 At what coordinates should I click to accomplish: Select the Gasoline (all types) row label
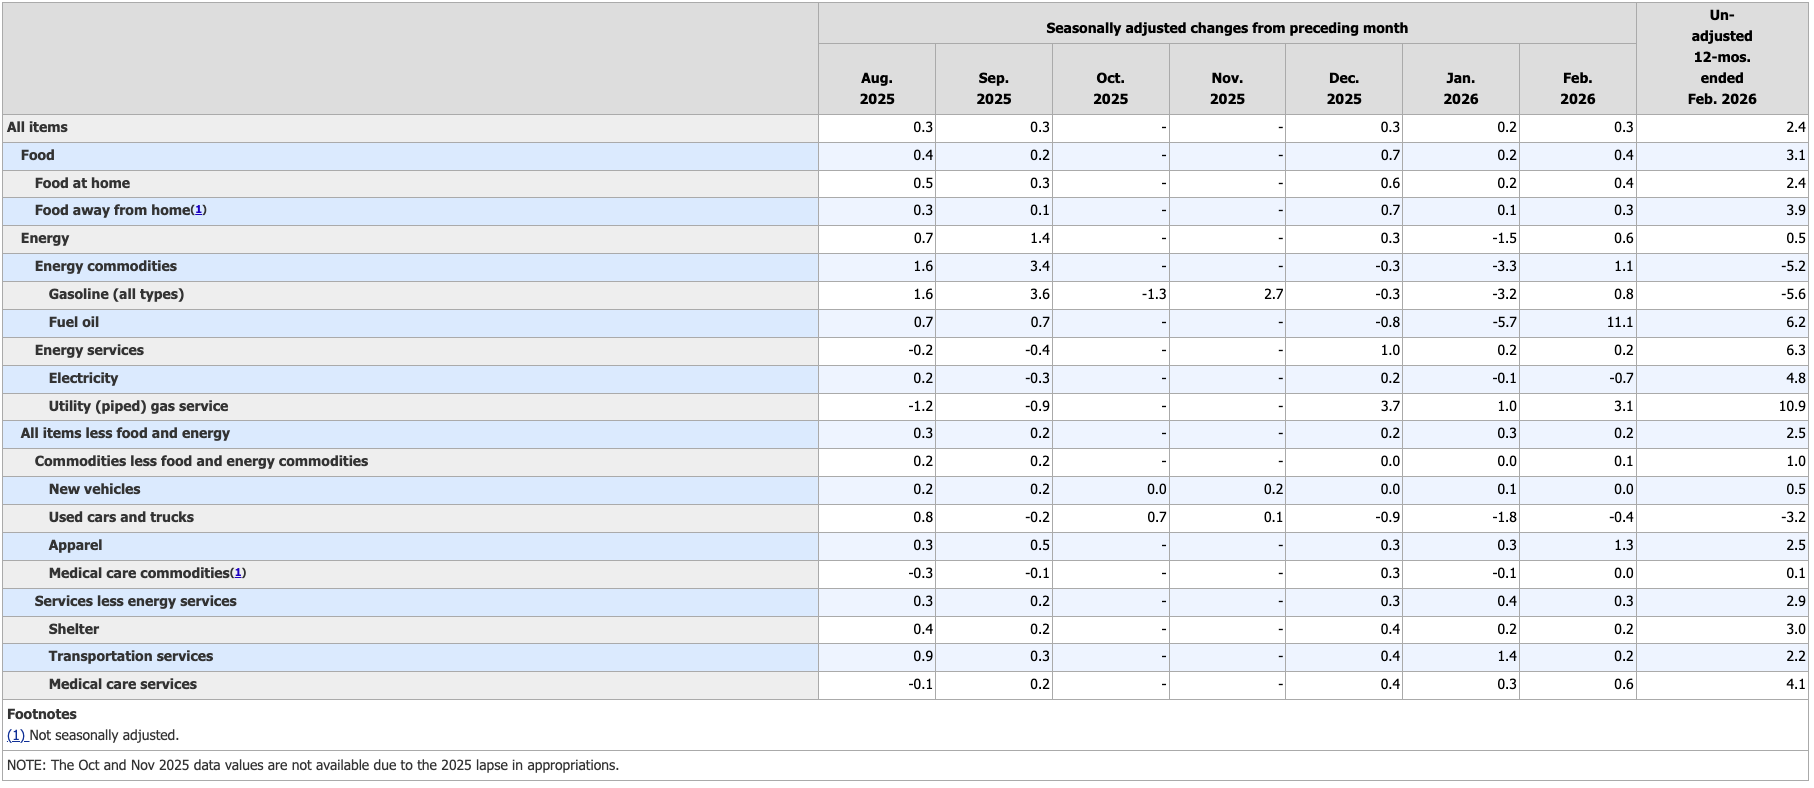click(x=116, y=294)
